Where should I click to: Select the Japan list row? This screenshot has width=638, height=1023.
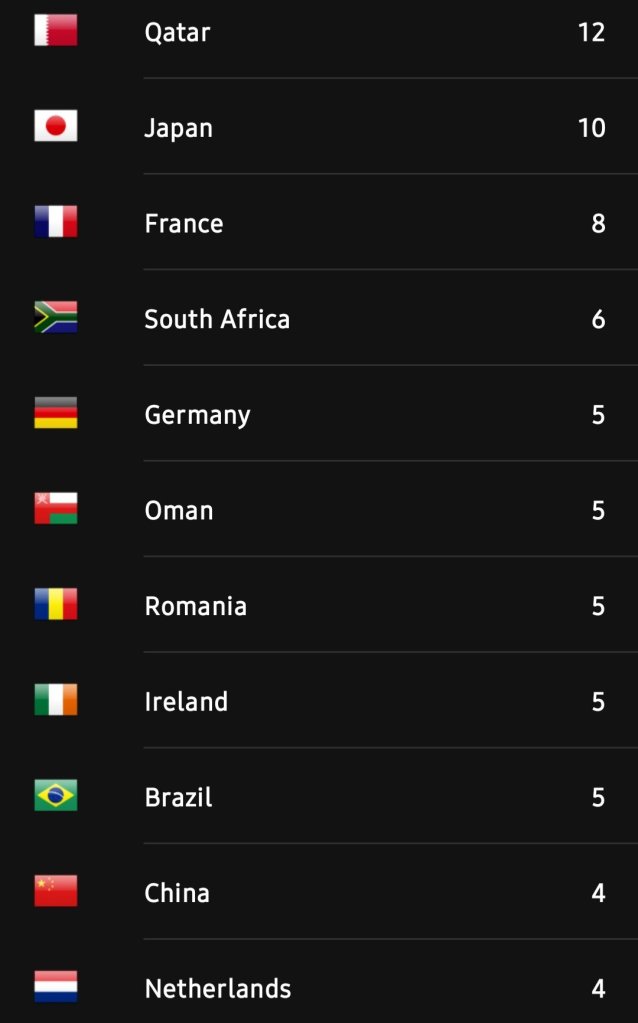(178, 128)
